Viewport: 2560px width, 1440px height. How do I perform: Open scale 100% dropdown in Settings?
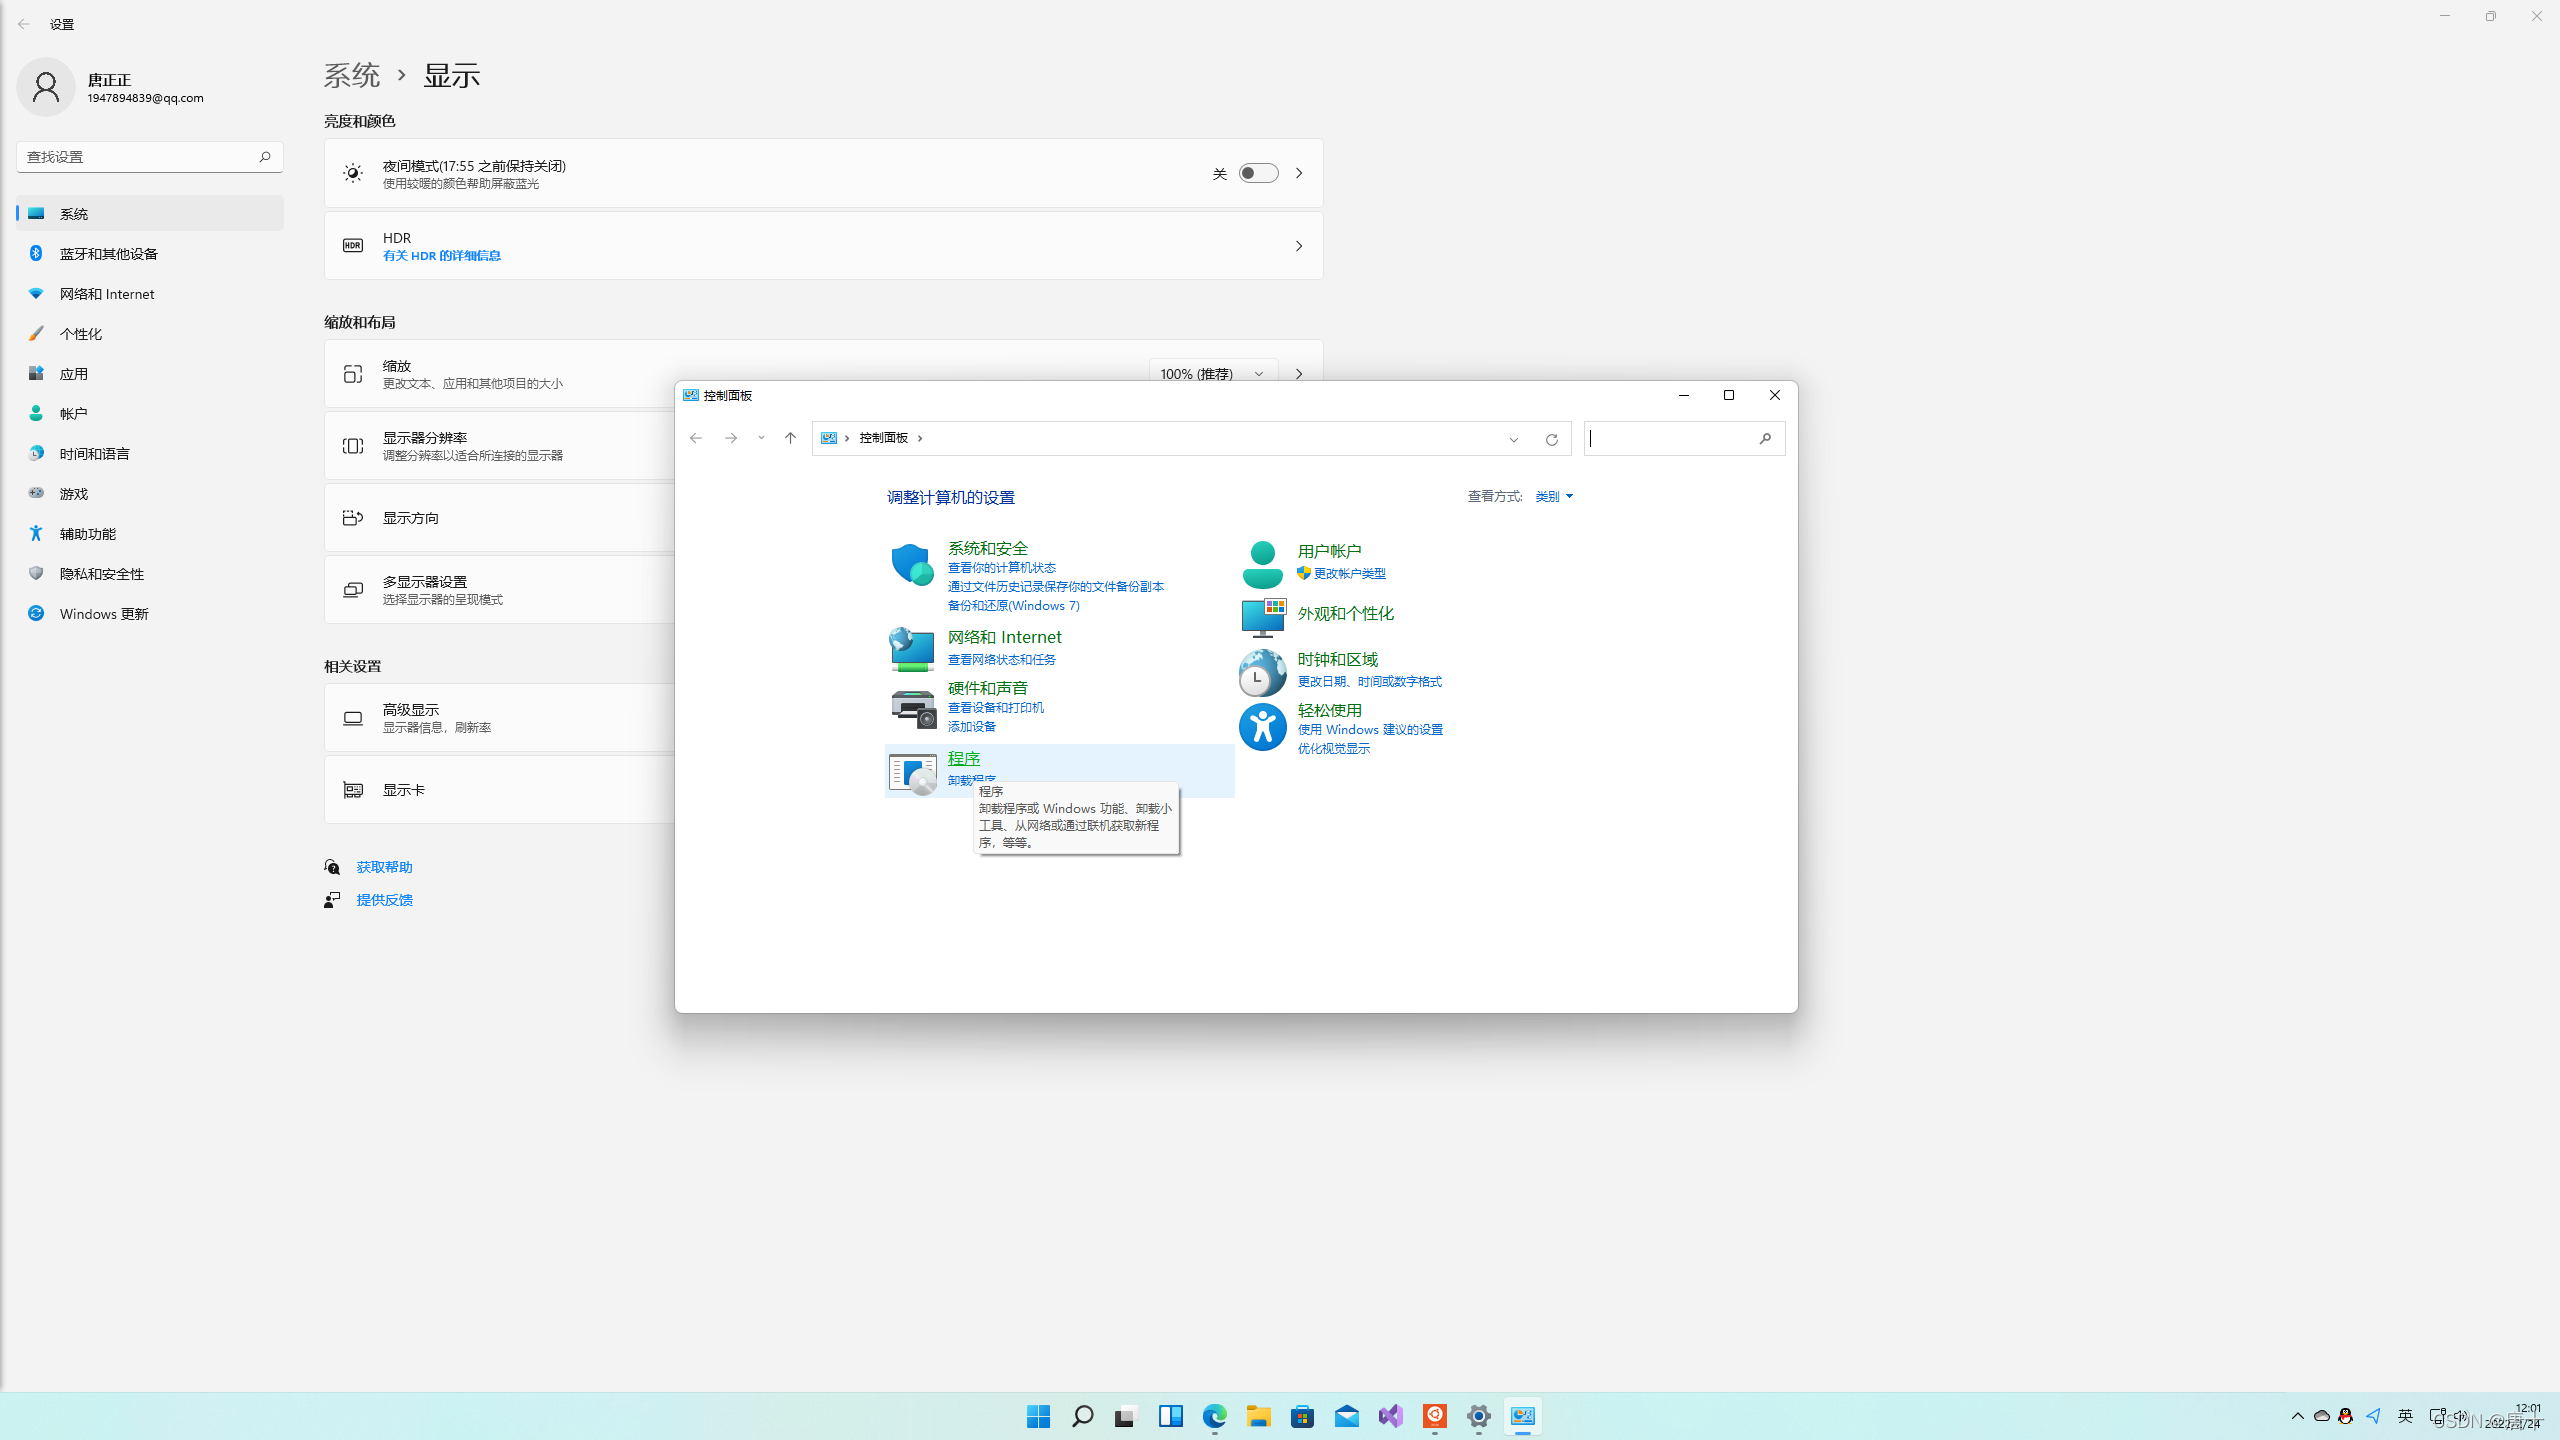click(x=1213, y=374)
